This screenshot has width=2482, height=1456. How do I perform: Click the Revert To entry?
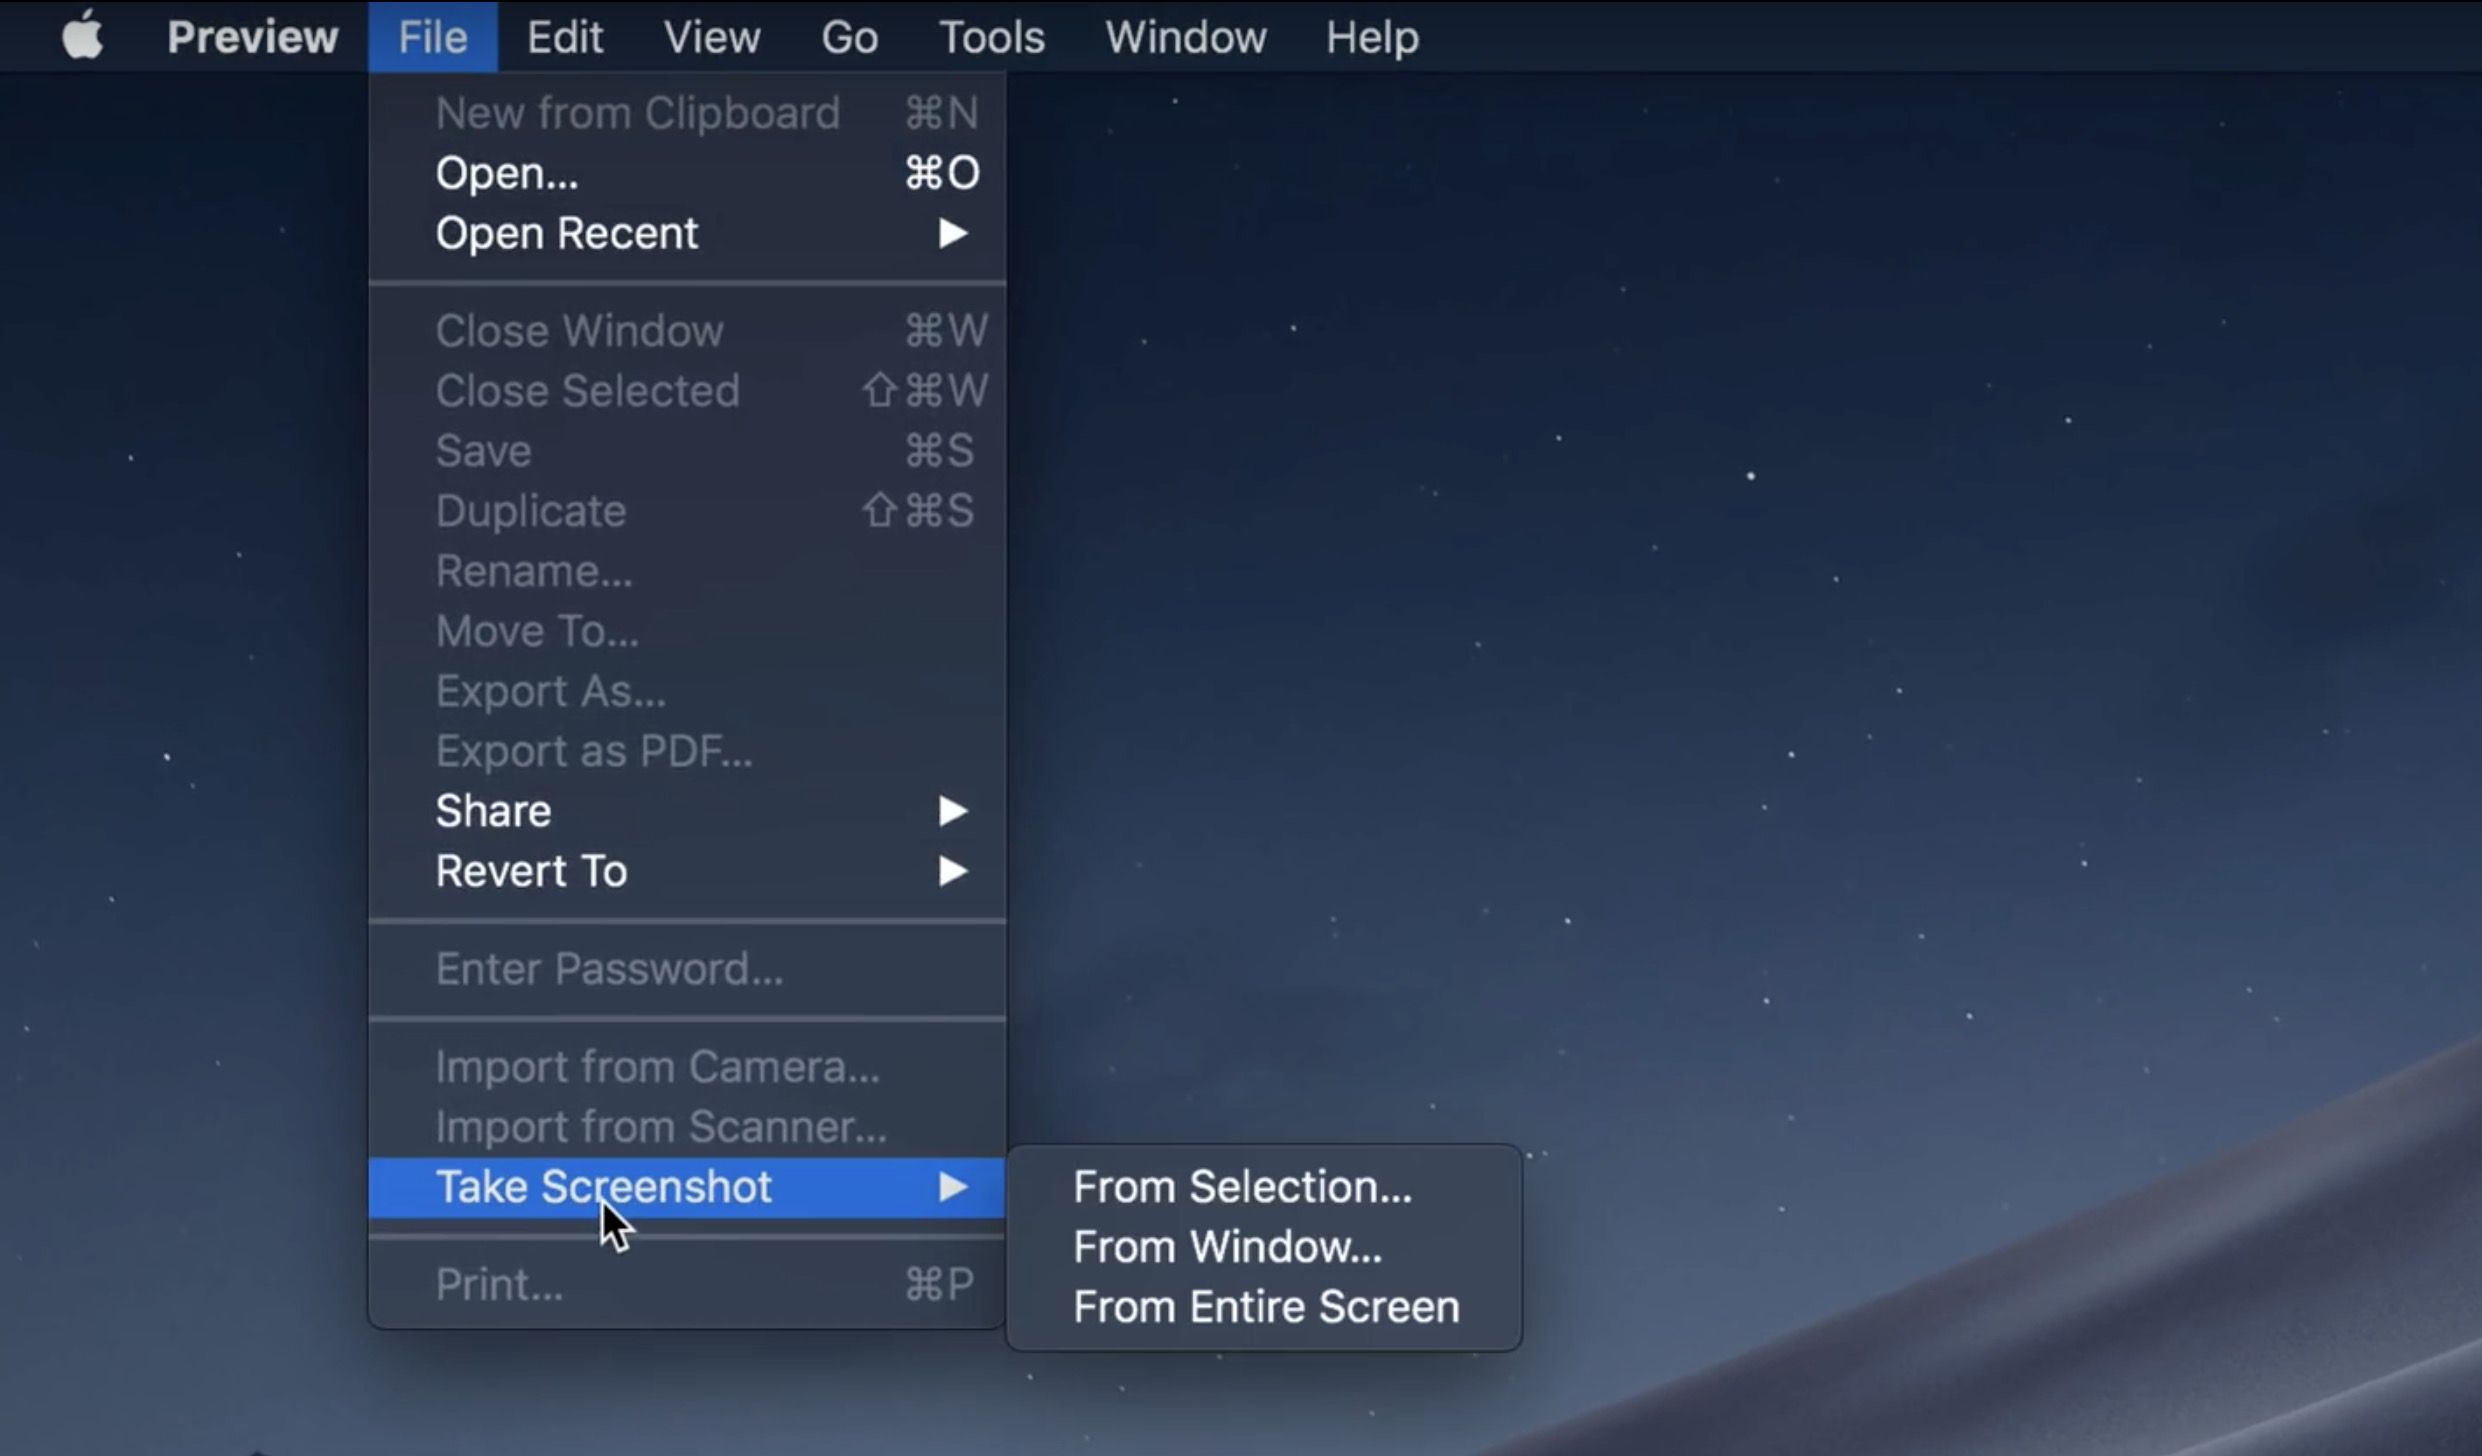click(531, 871)
